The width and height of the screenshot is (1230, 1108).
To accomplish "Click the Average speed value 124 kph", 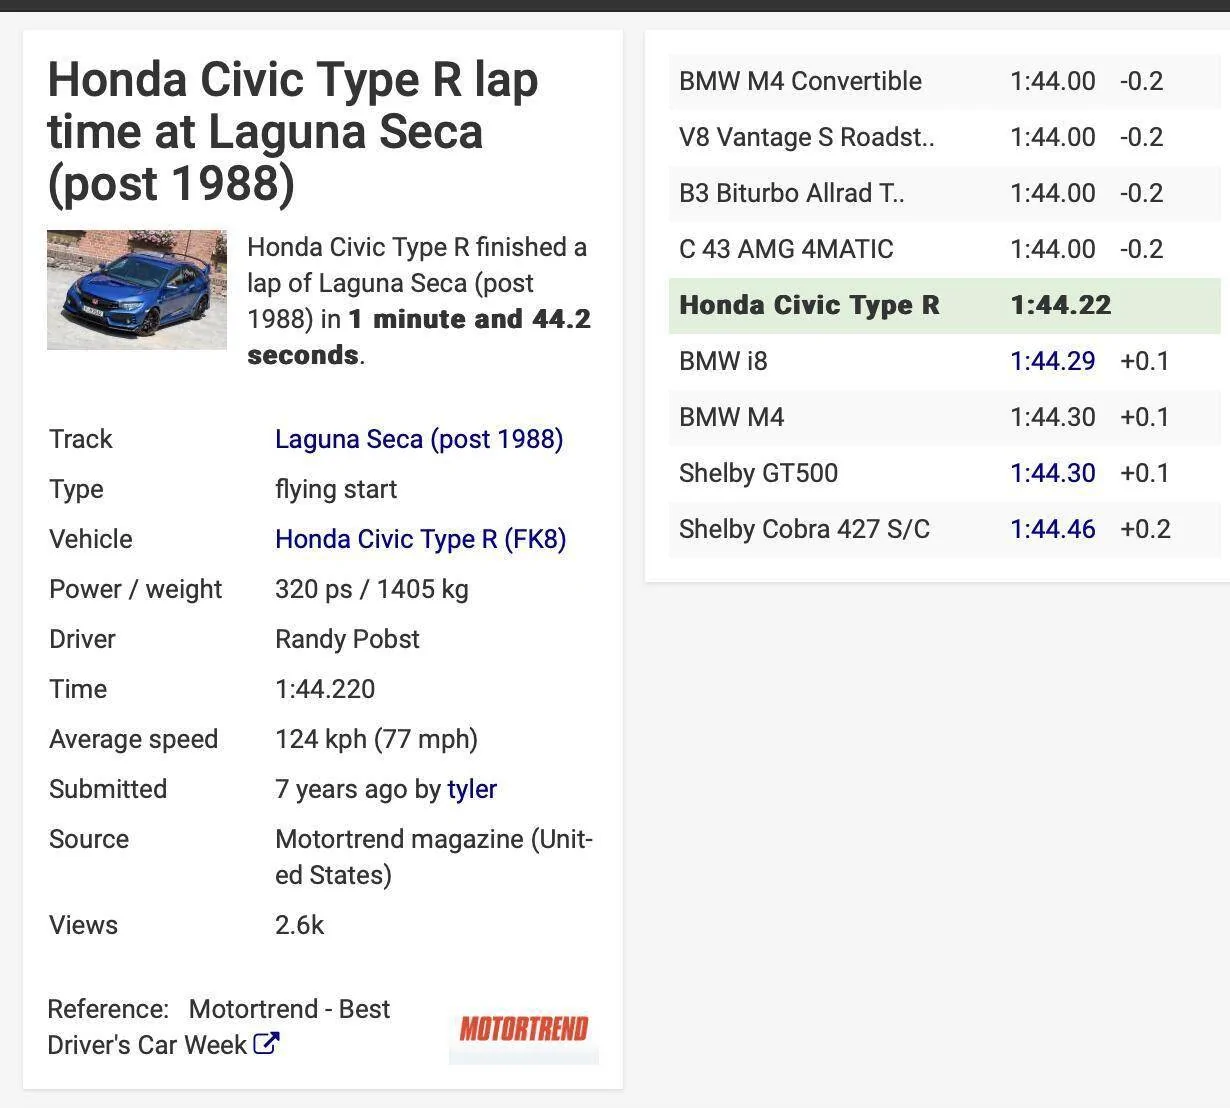I will coord(377,739).
